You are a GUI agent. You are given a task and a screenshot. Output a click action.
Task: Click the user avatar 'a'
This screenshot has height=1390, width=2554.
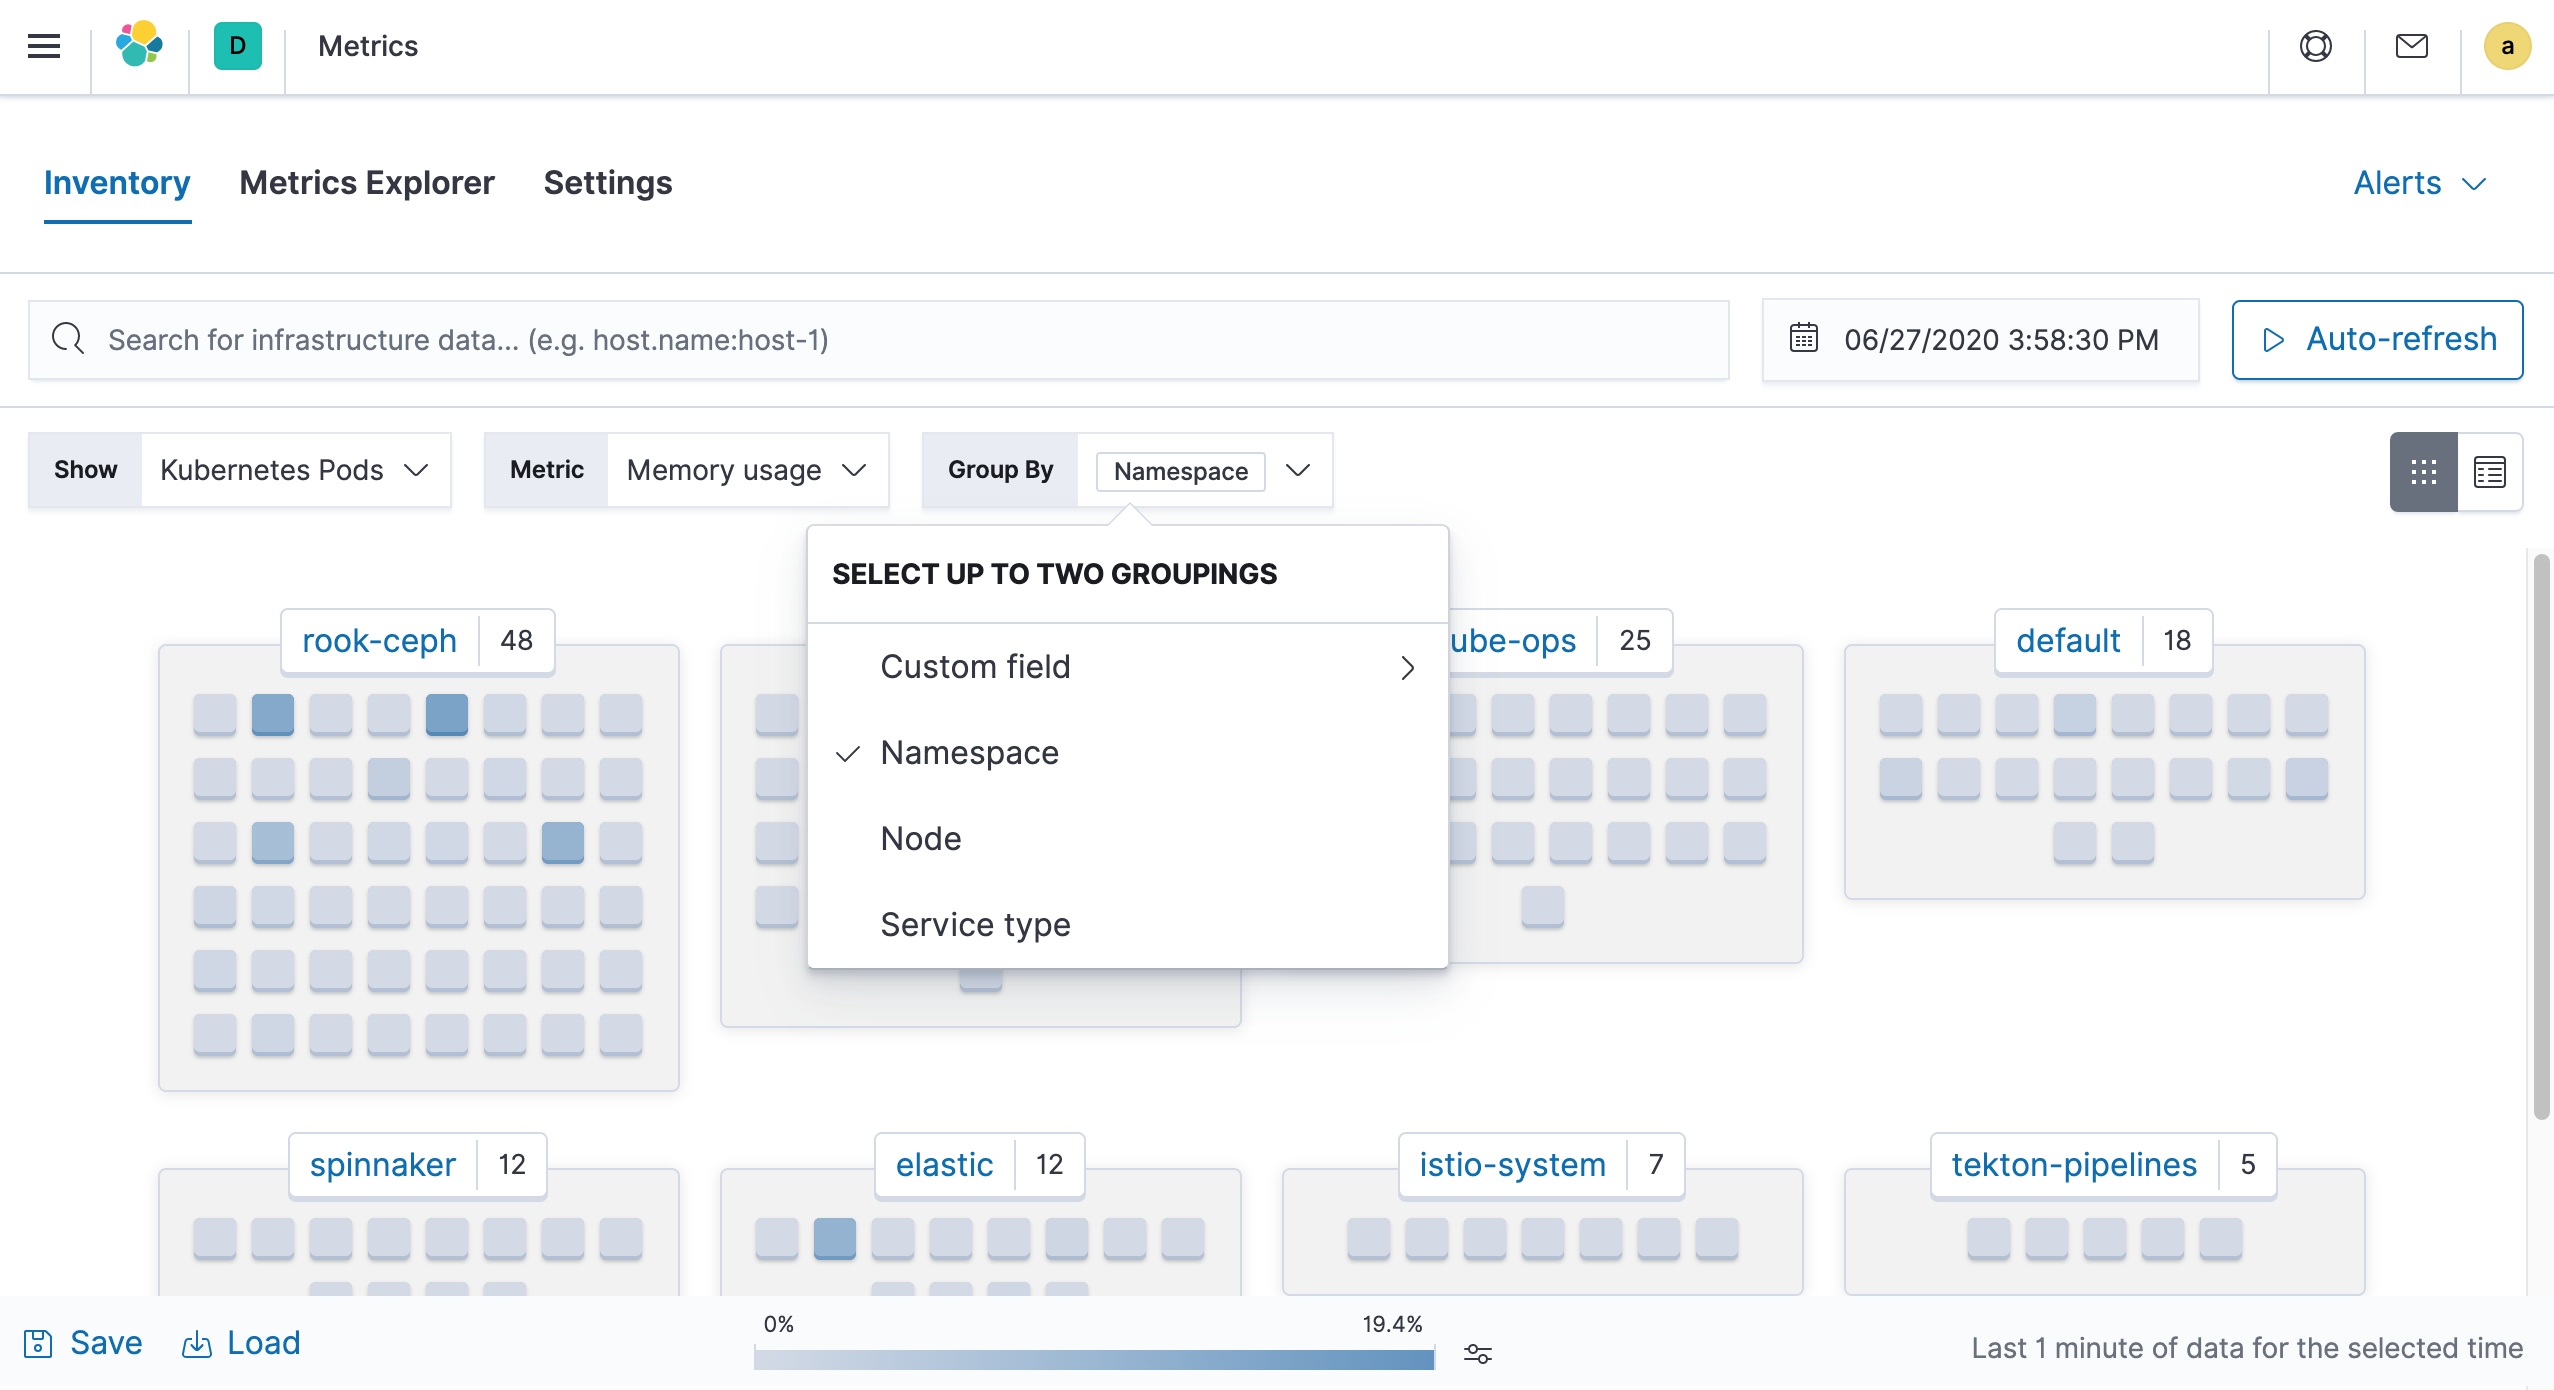click(x=2507, y=46)
